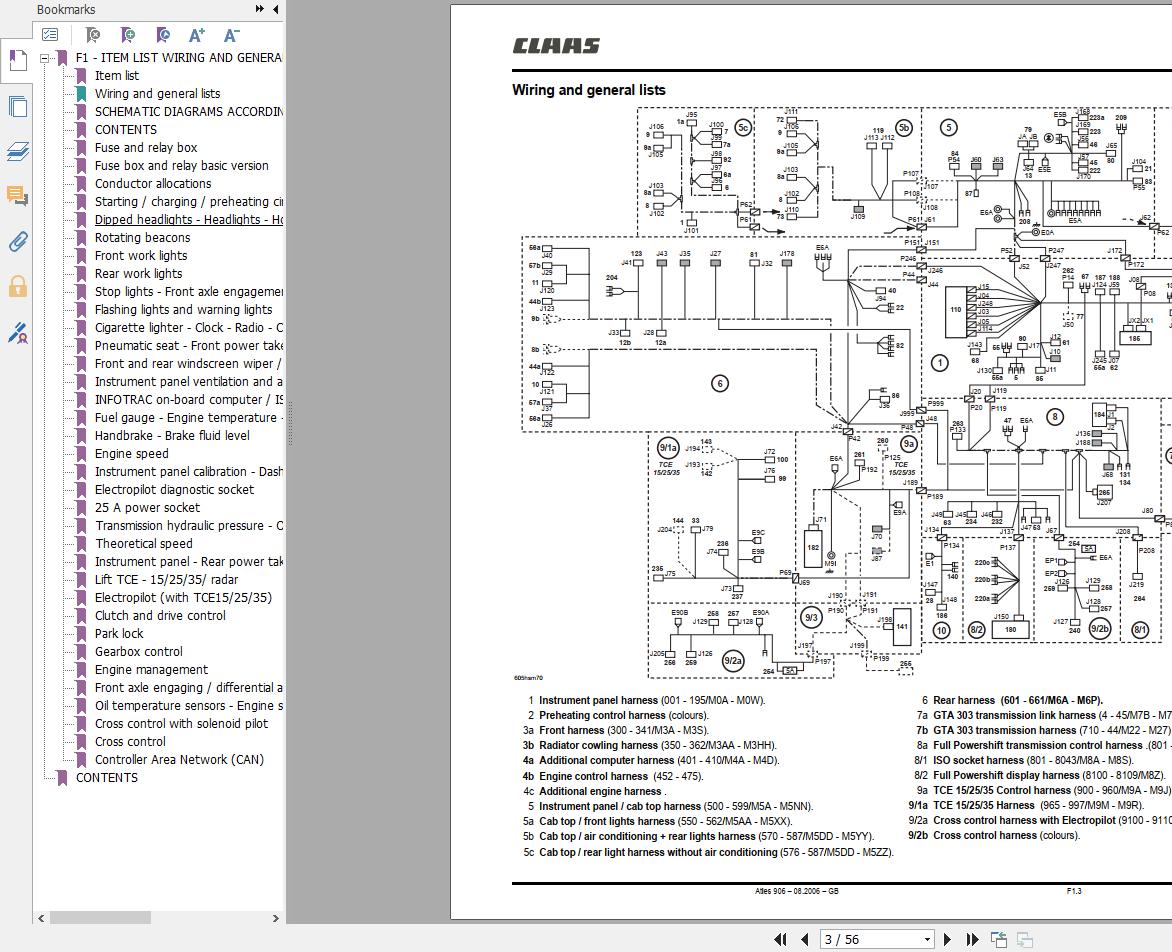
Task: Go to the previous view icon
Action: tap(999, 939)
